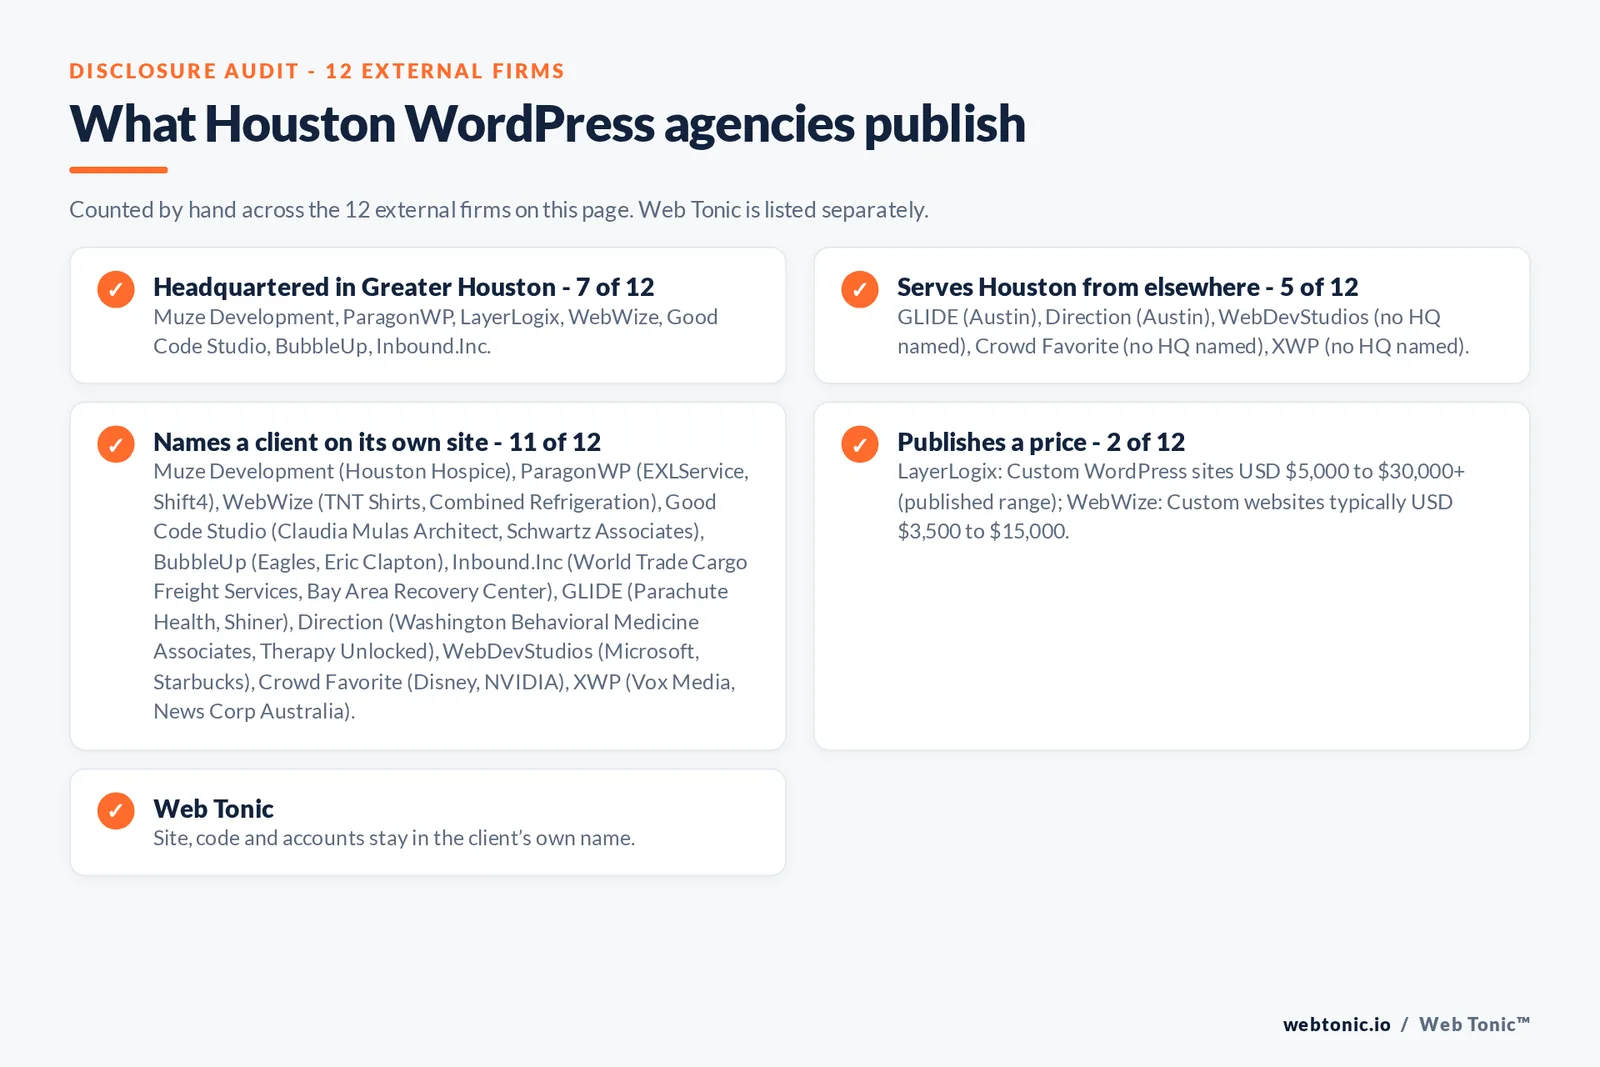Click the title 'What Houston WordPress agencies publish'
The height and width of the screenshot is (1067, 1600).
(547, 124)
